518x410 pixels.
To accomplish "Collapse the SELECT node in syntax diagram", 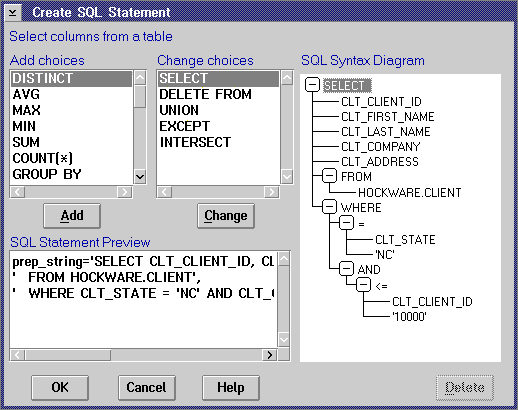I will point(312,85).
